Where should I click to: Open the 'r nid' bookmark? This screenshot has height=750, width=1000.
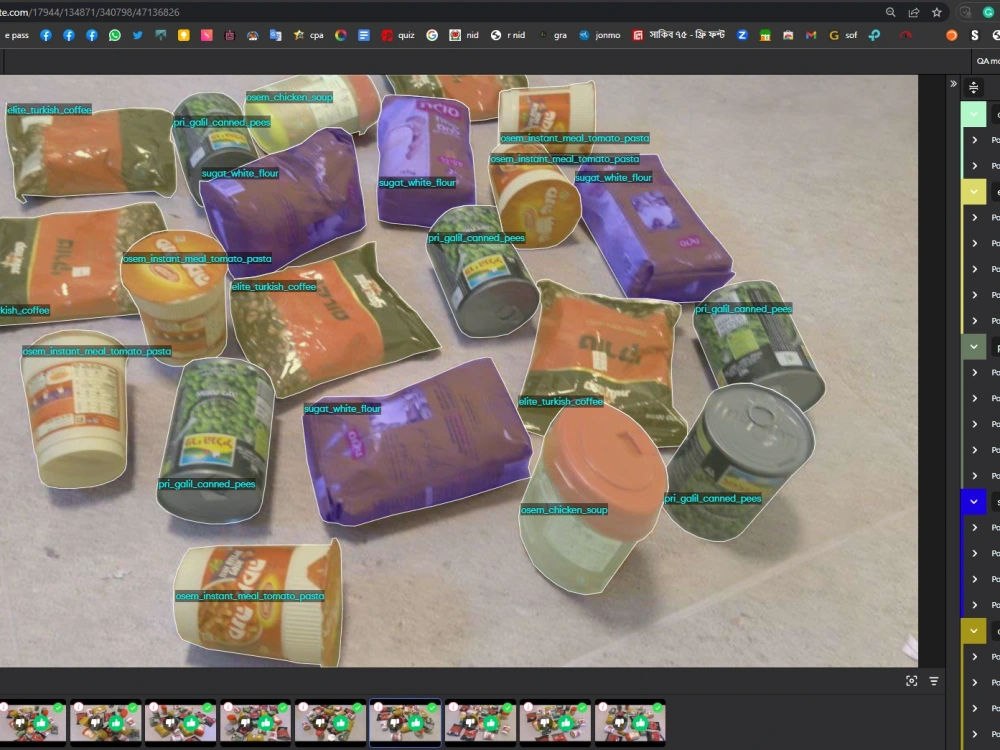pyautogui.click(x=508, y=35)
